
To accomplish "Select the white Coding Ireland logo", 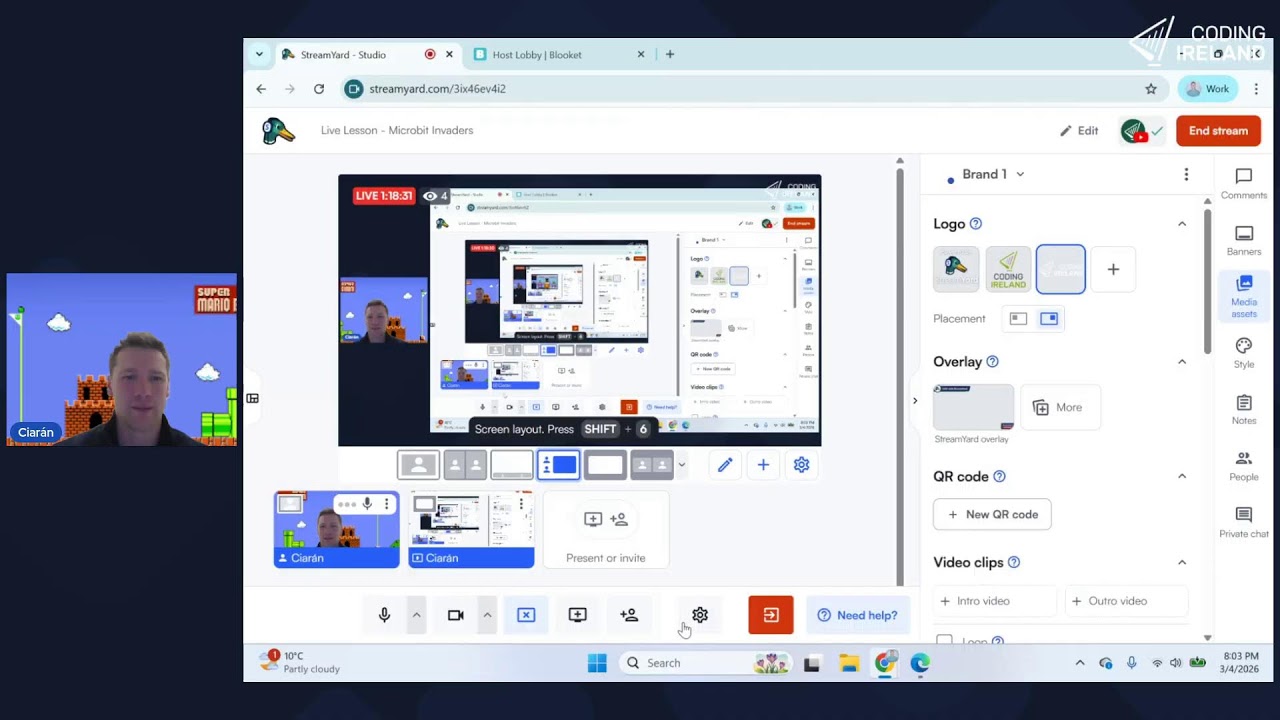I will (x=1060, y=269).
